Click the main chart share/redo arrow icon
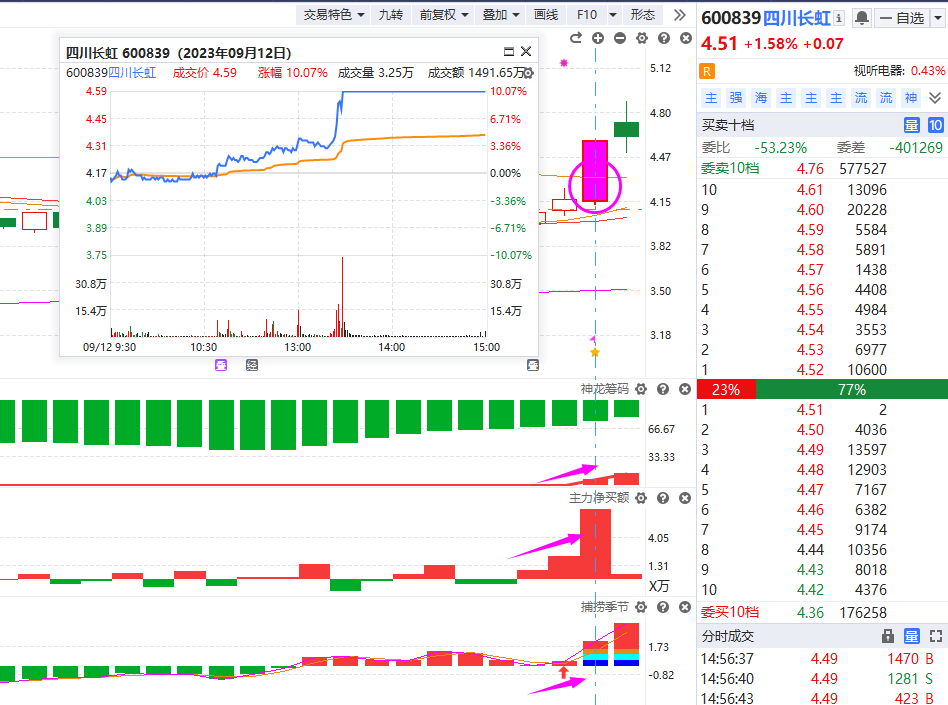The height and width of the screenshot is (705, 948). pos(576,38)
